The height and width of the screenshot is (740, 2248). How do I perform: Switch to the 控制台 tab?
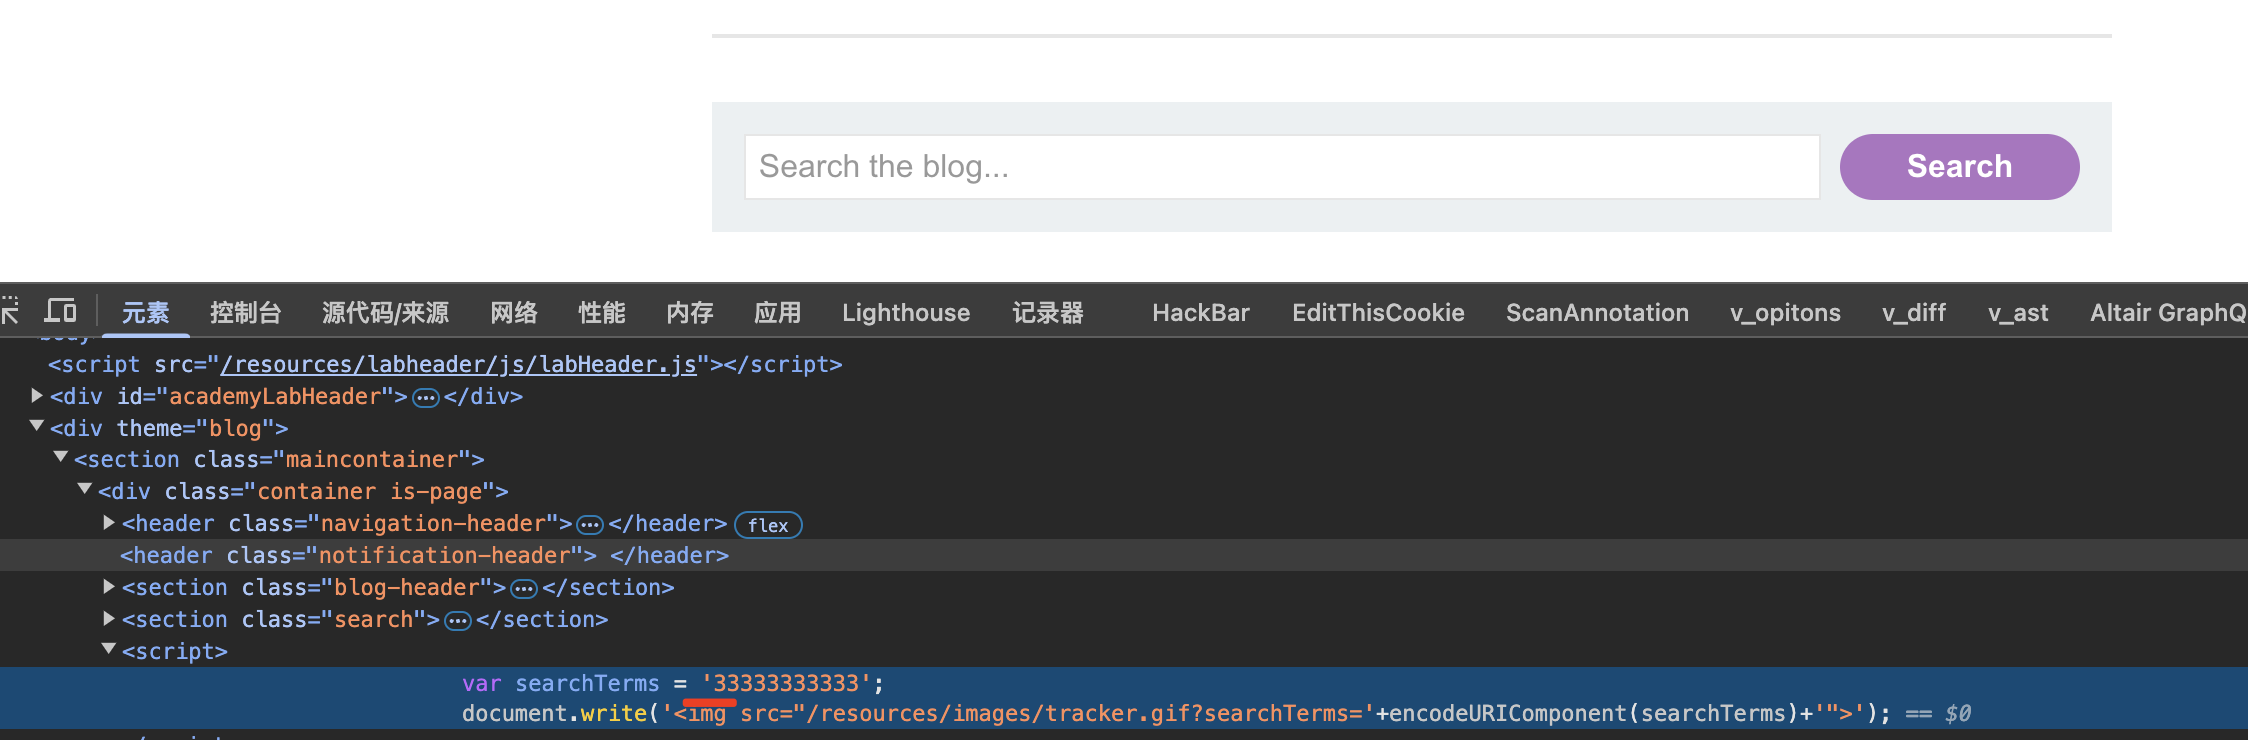245,313
